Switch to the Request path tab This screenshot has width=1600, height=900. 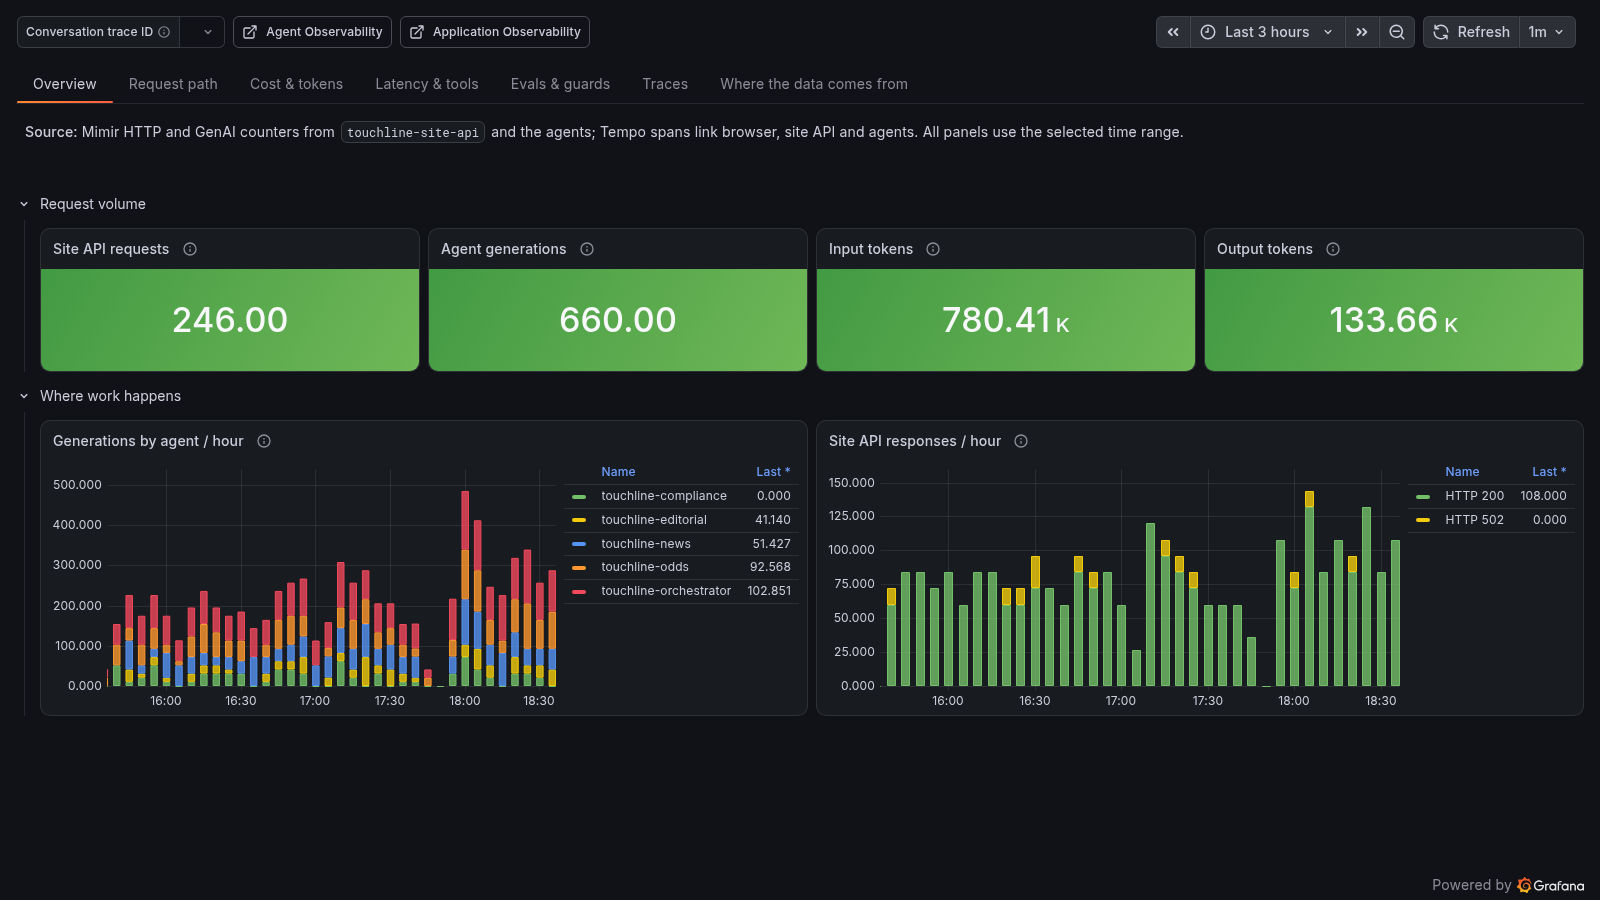[173, 84]
